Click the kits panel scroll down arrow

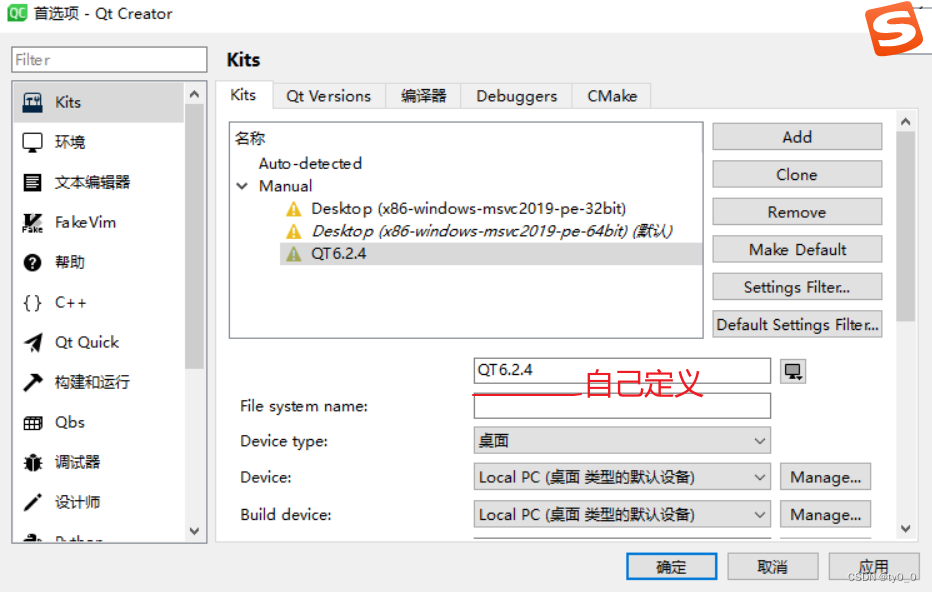coord(905,529)
